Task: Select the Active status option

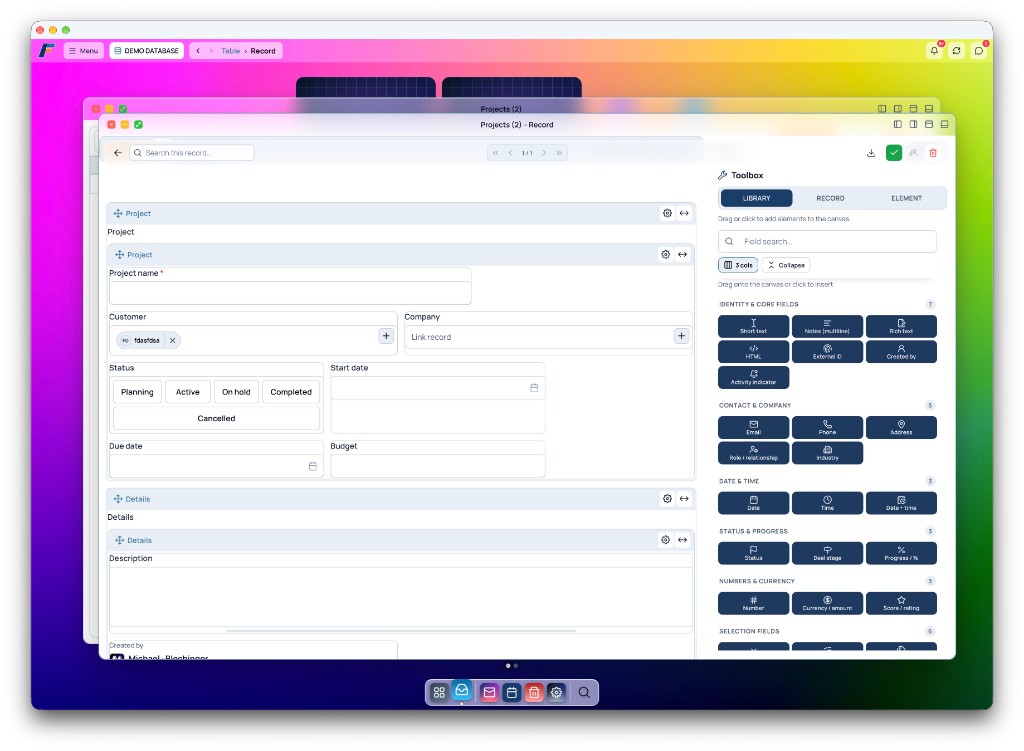Action: pyautogui.click(x=187, y=392)
